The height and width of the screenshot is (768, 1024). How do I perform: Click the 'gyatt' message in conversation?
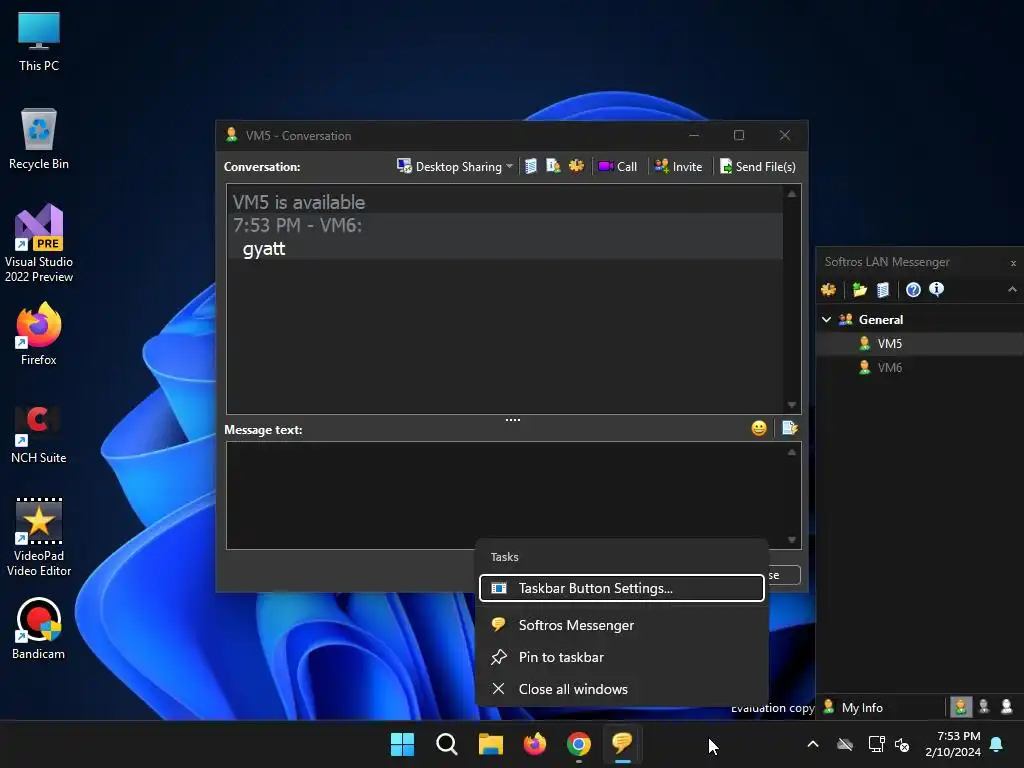(264, 249)
